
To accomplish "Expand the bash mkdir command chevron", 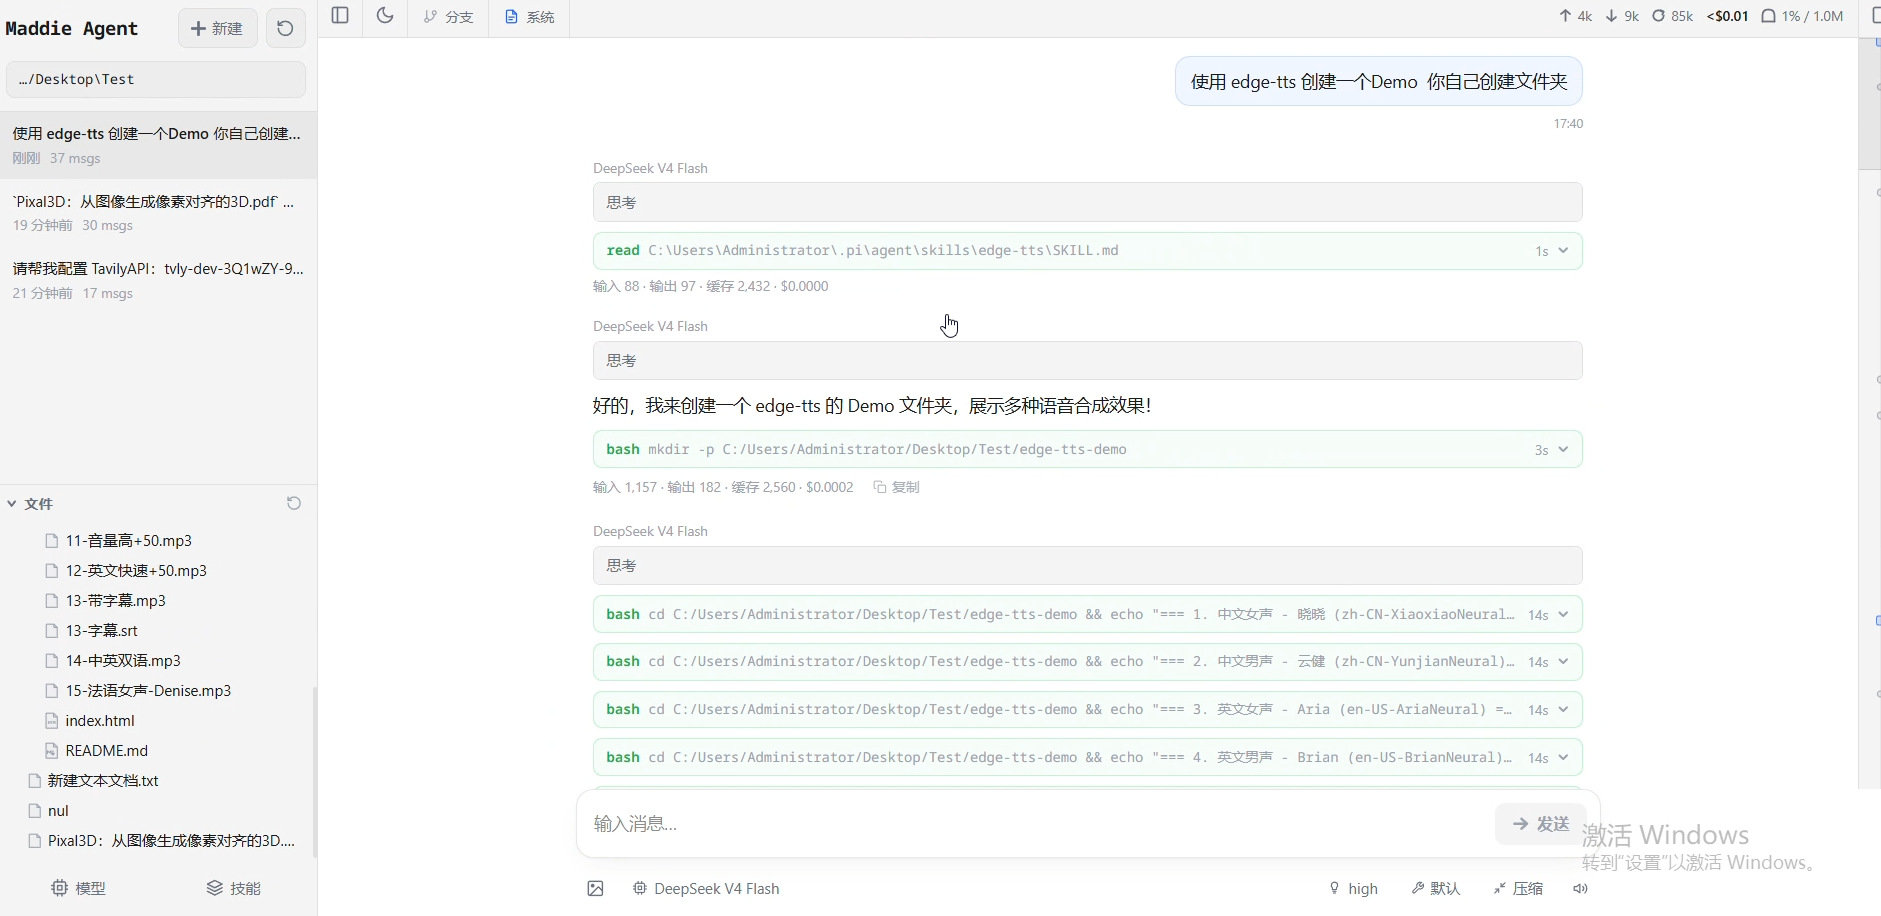I will tap(1563, 450).
